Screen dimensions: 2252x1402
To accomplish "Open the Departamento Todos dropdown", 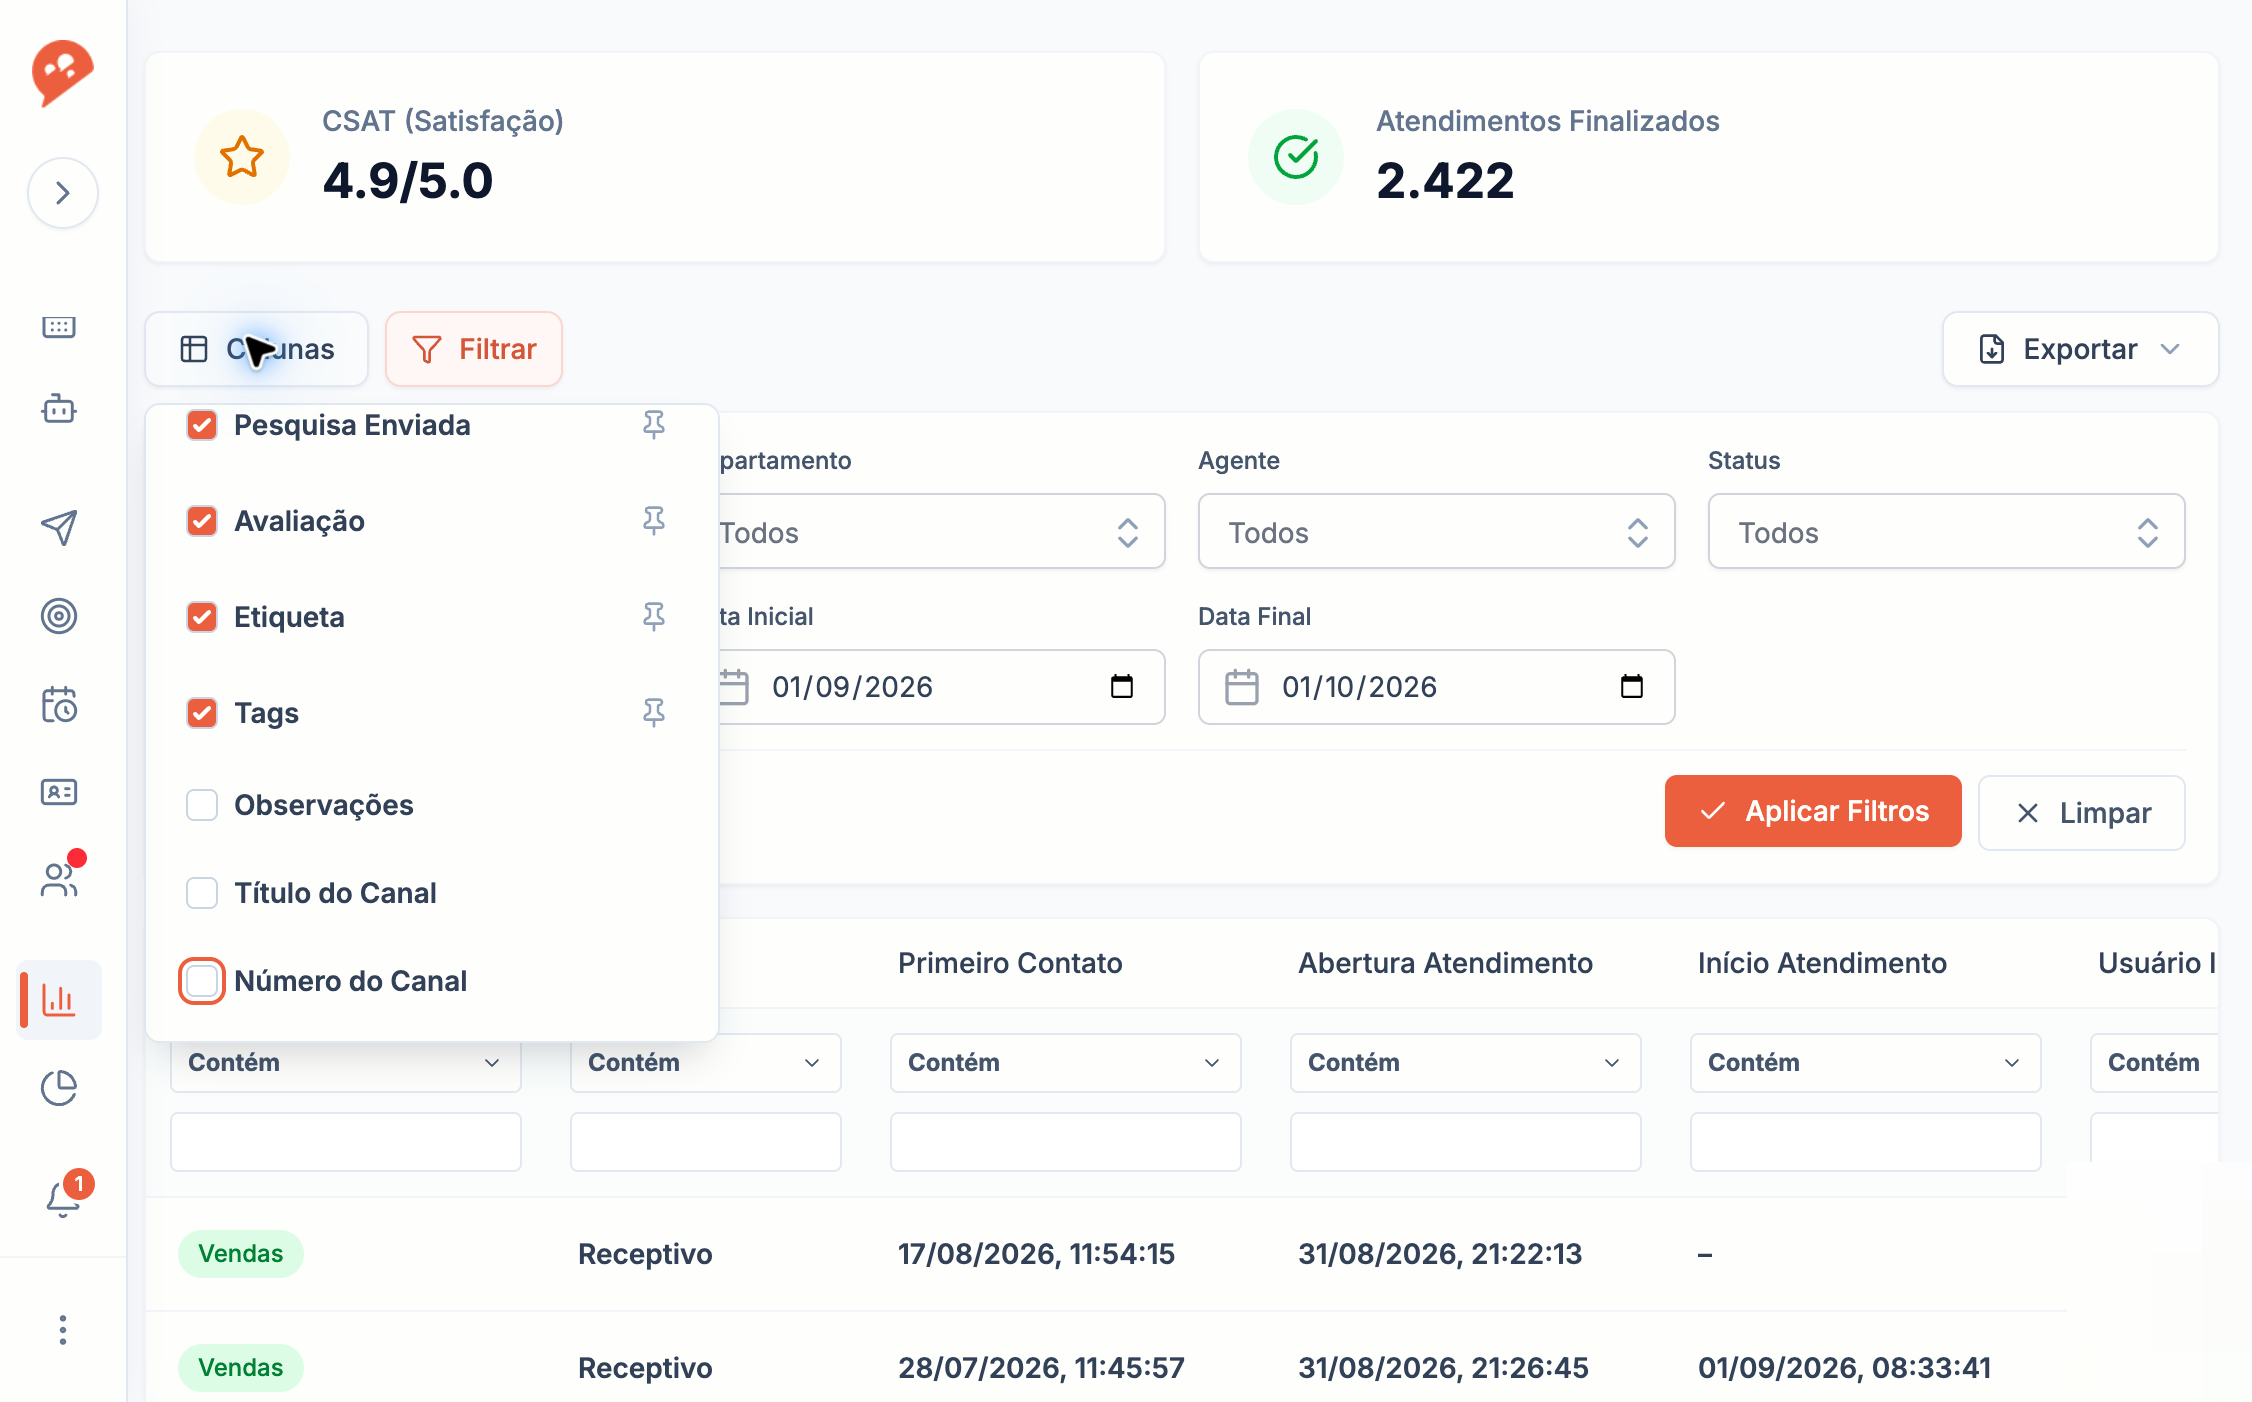I will [x=940, y=532].
